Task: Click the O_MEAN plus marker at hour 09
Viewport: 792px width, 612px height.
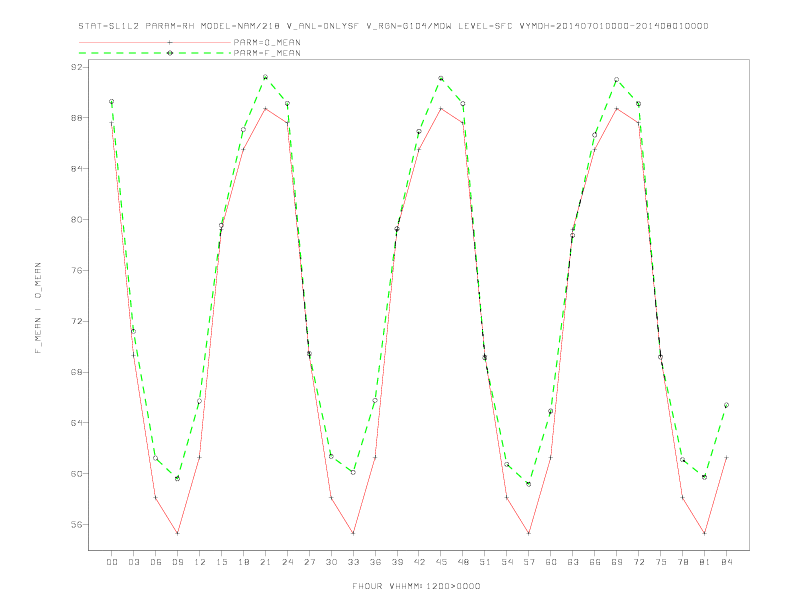Action: [177, 533]
